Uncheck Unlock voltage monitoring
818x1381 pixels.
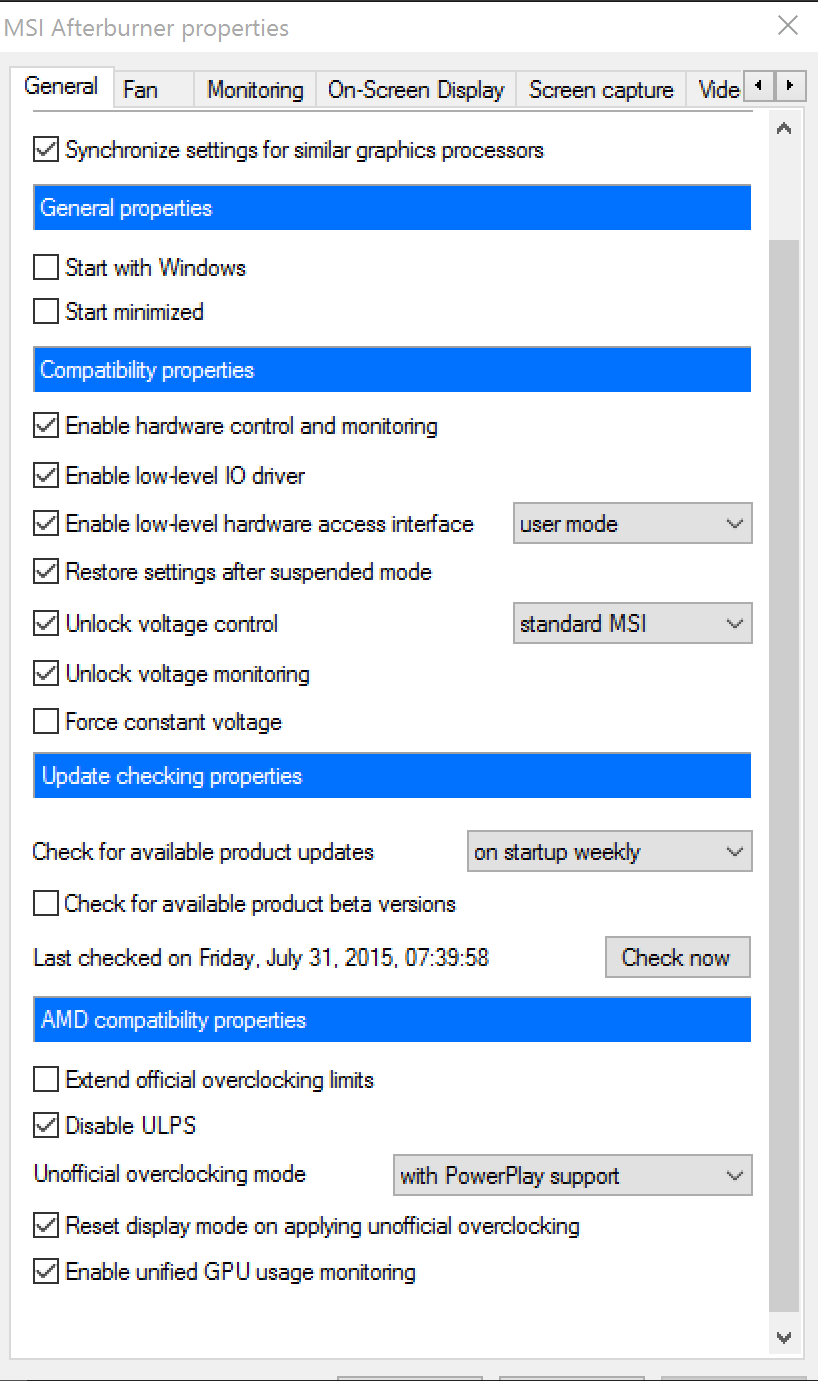click(46, 674)
